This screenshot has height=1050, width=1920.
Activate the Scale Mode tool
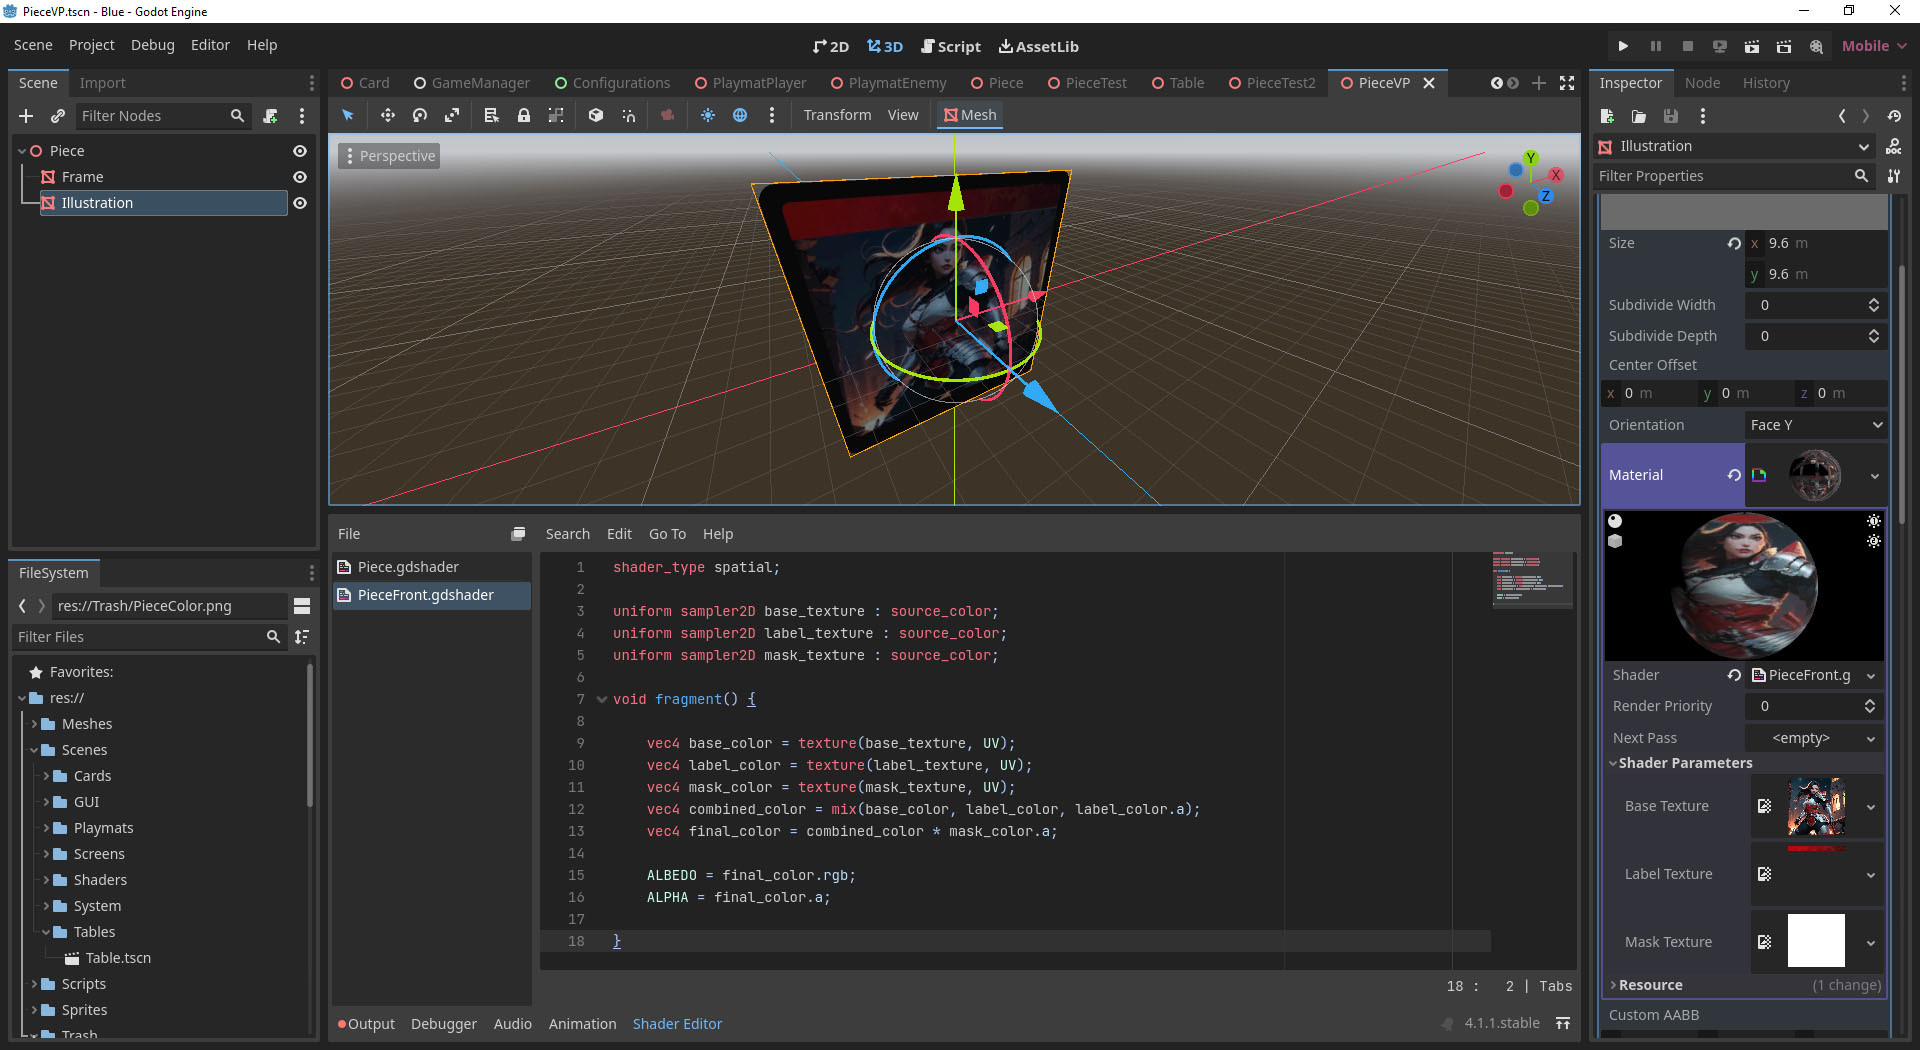coord(452,115)
